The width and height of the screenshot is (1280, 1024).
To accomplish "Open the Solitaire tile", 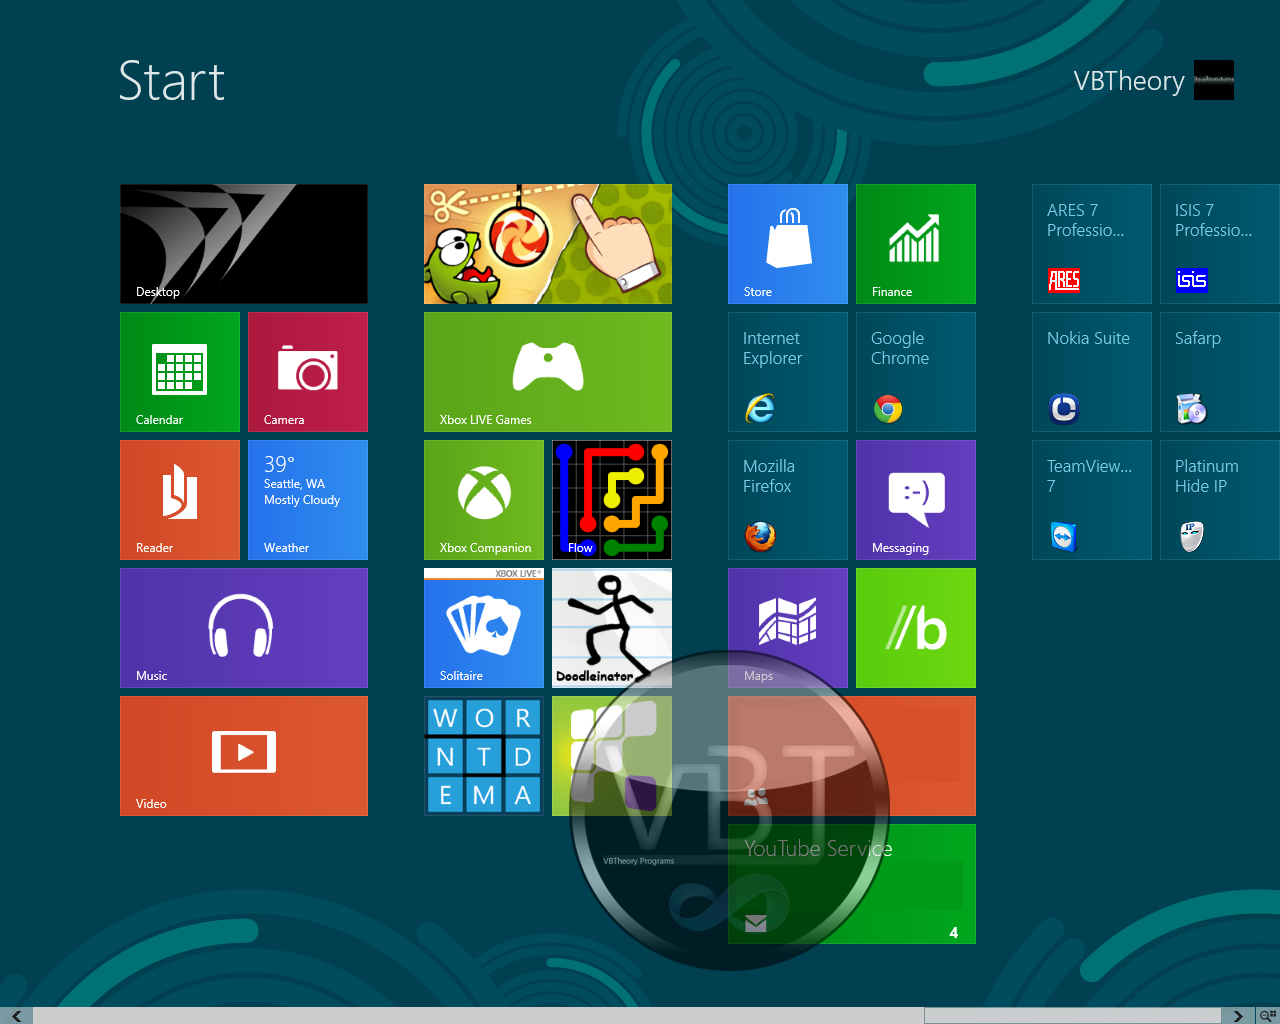I will 484,628.
